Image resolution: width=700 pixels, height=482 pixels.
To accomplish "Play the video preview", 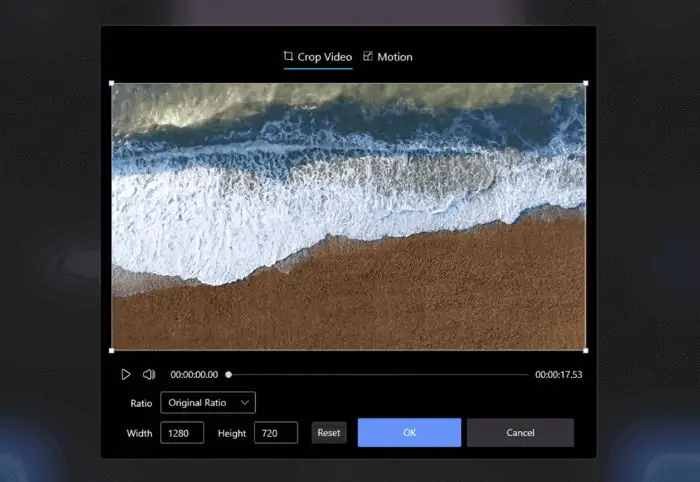I will [125, 374].
